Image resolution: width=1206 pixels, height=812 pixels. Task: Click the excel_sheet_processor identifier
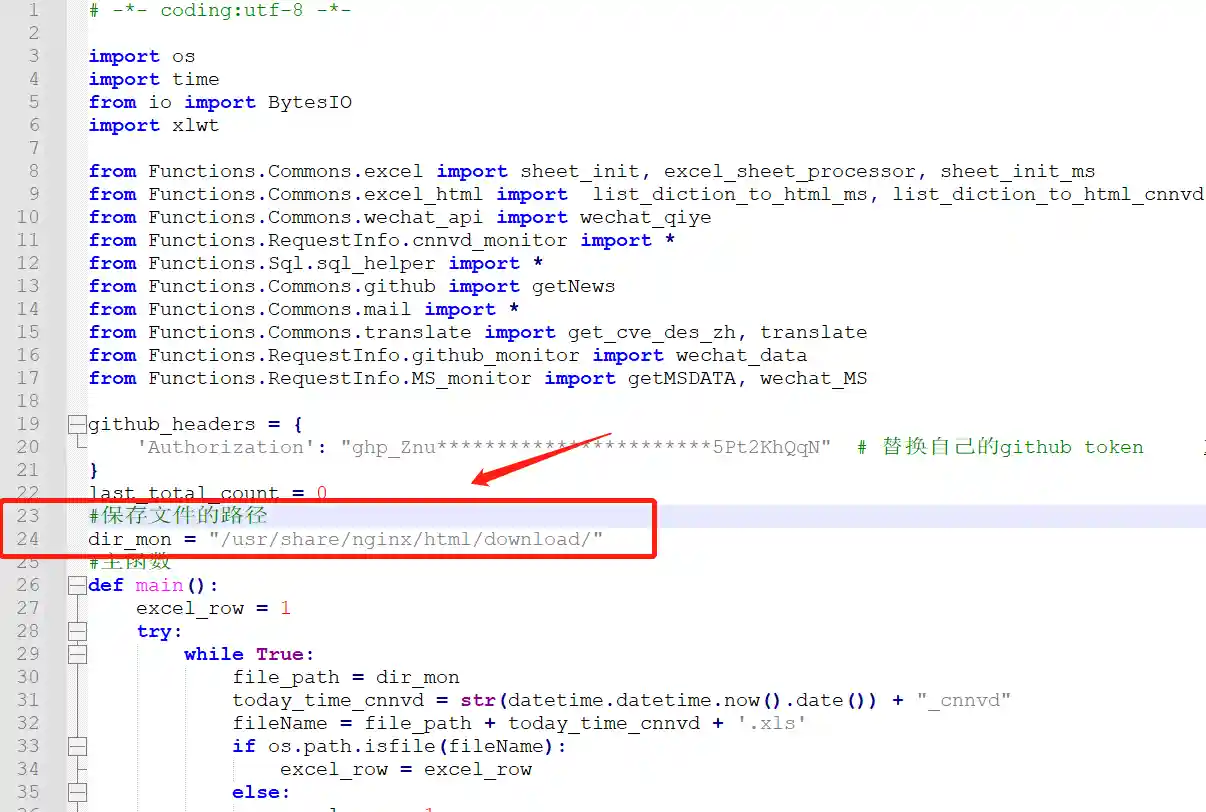[x=790, y=172]
